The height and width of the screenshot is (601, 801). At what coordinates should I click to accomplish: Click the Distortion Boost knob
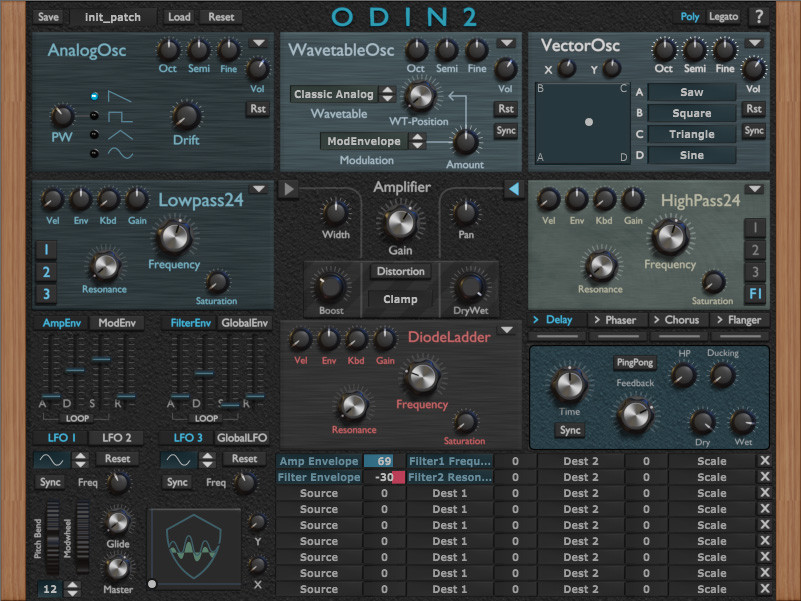pyautogui.click(x=331, y=287)
